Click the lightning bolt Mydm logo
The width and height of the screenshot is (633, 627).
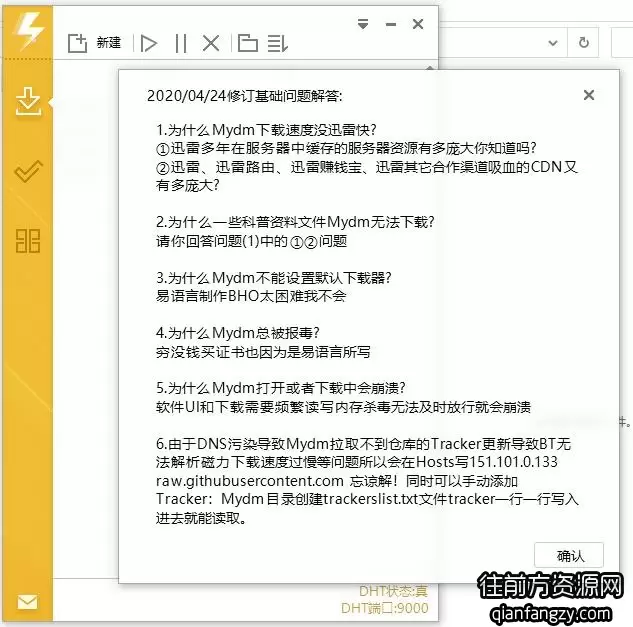pos(29,30)
